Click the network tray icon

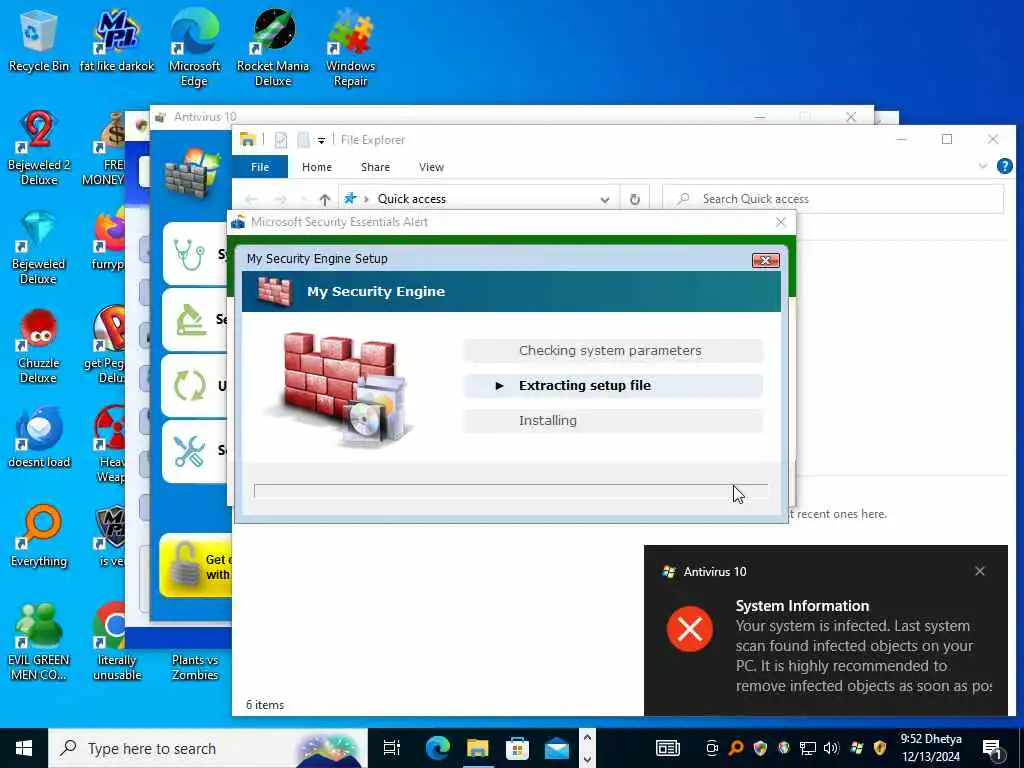pos(808,748)
